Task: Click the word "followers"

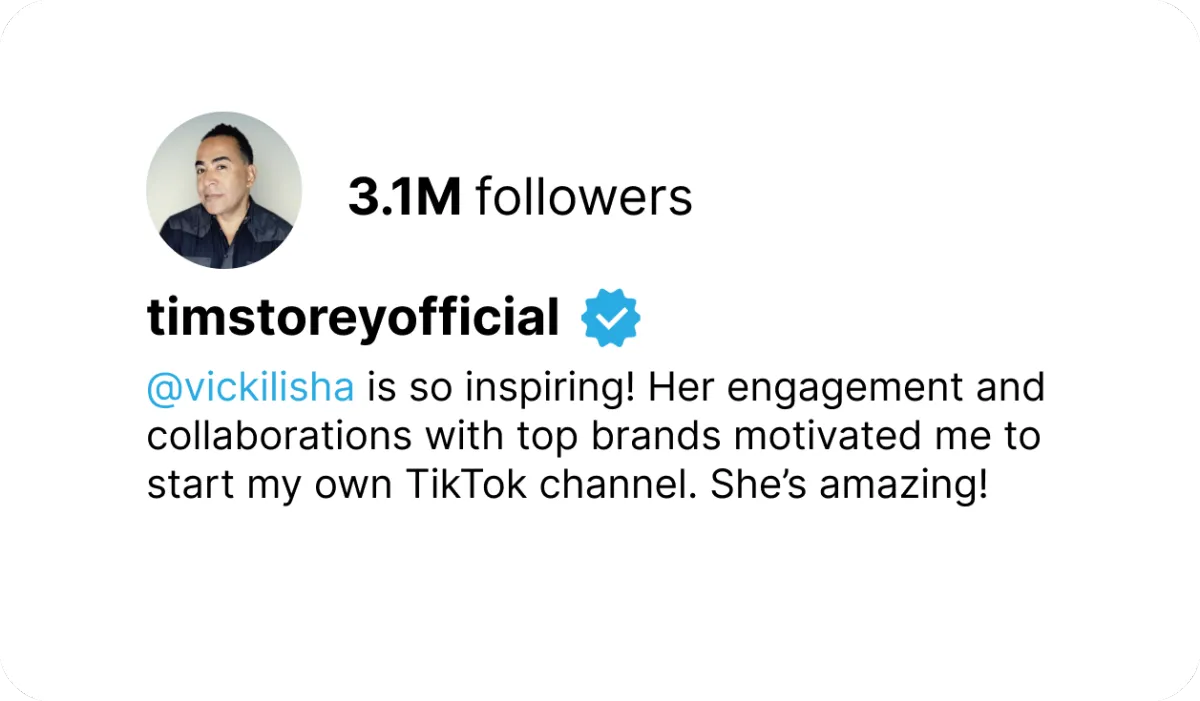Action: 583,196
